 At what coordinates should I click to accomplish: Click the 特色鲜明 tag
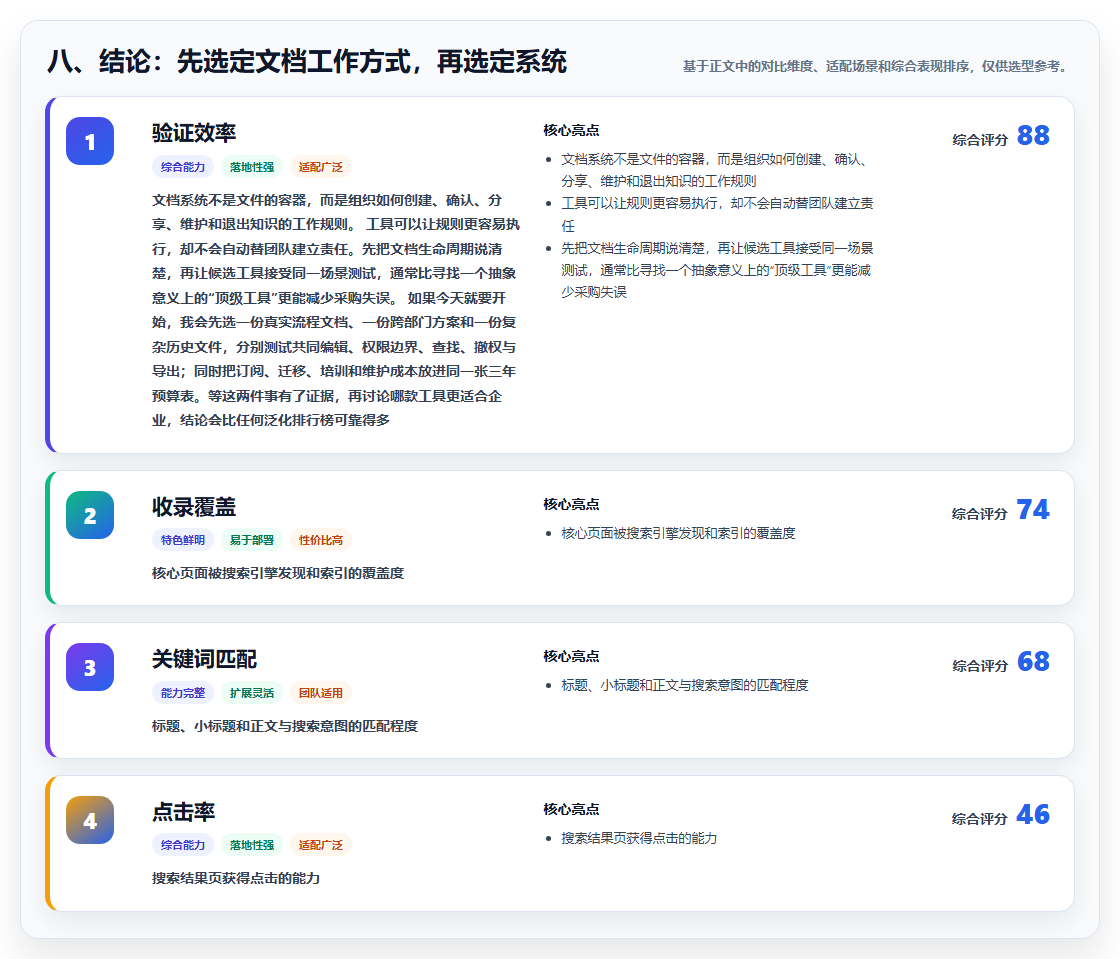[183, 540]
